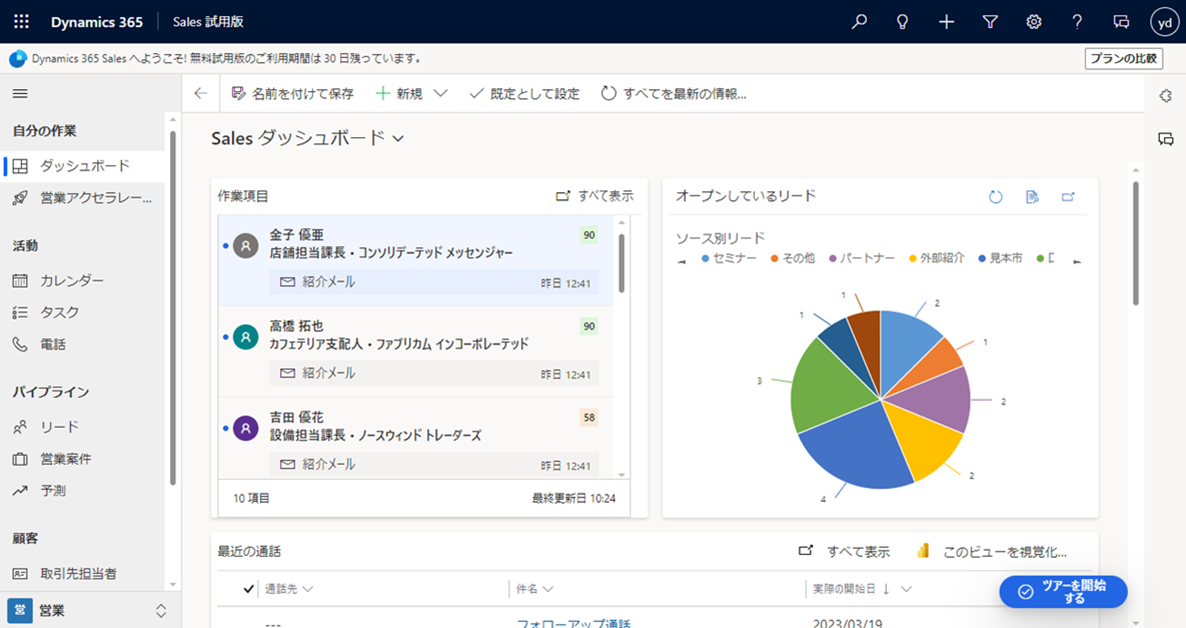Click すべてを最新の情報 refresh button
The width and height of the screenshot is (1186, 628).
pos(673,94)
